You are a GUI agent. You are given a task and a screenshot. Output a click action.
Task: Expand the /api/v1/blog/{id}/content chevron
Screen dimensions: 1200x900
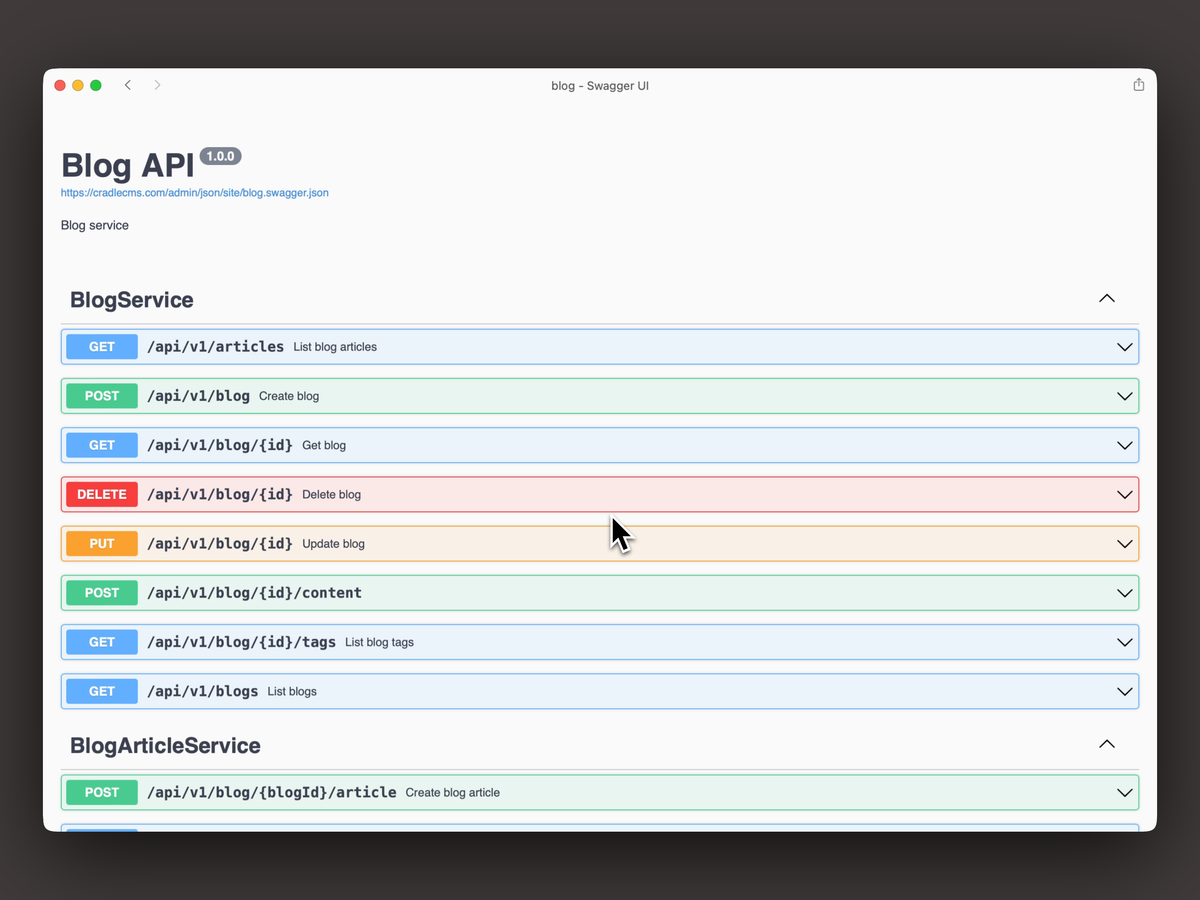[x=1124, y=592]
